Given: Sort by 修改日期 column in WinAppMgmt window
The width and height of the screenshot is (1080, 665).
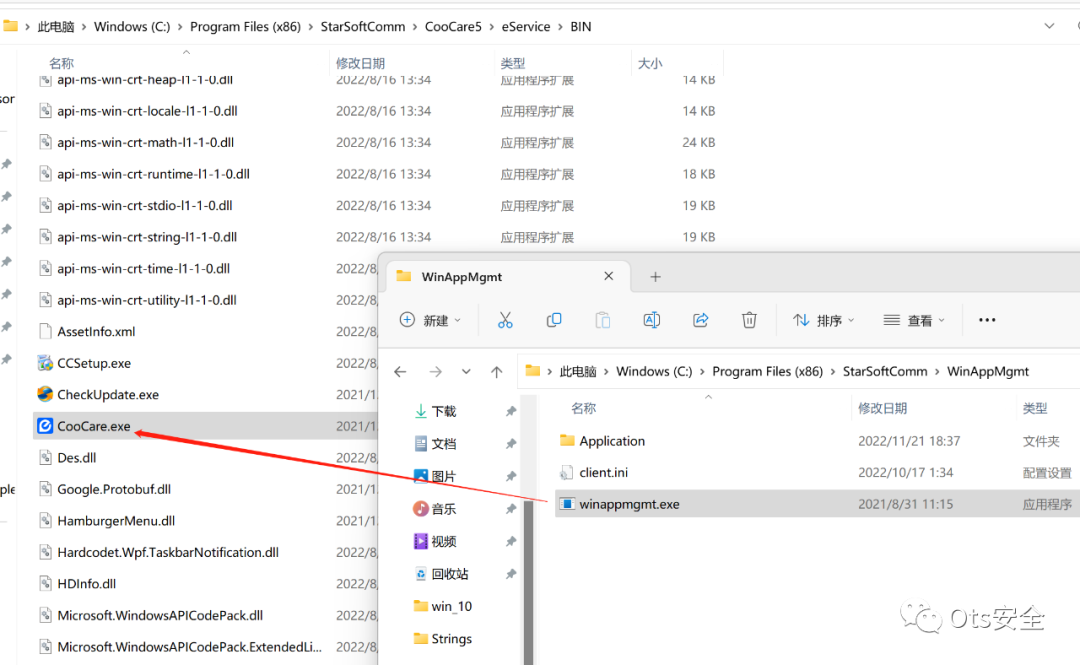Looking at the screenshot, I should [882, 409].
